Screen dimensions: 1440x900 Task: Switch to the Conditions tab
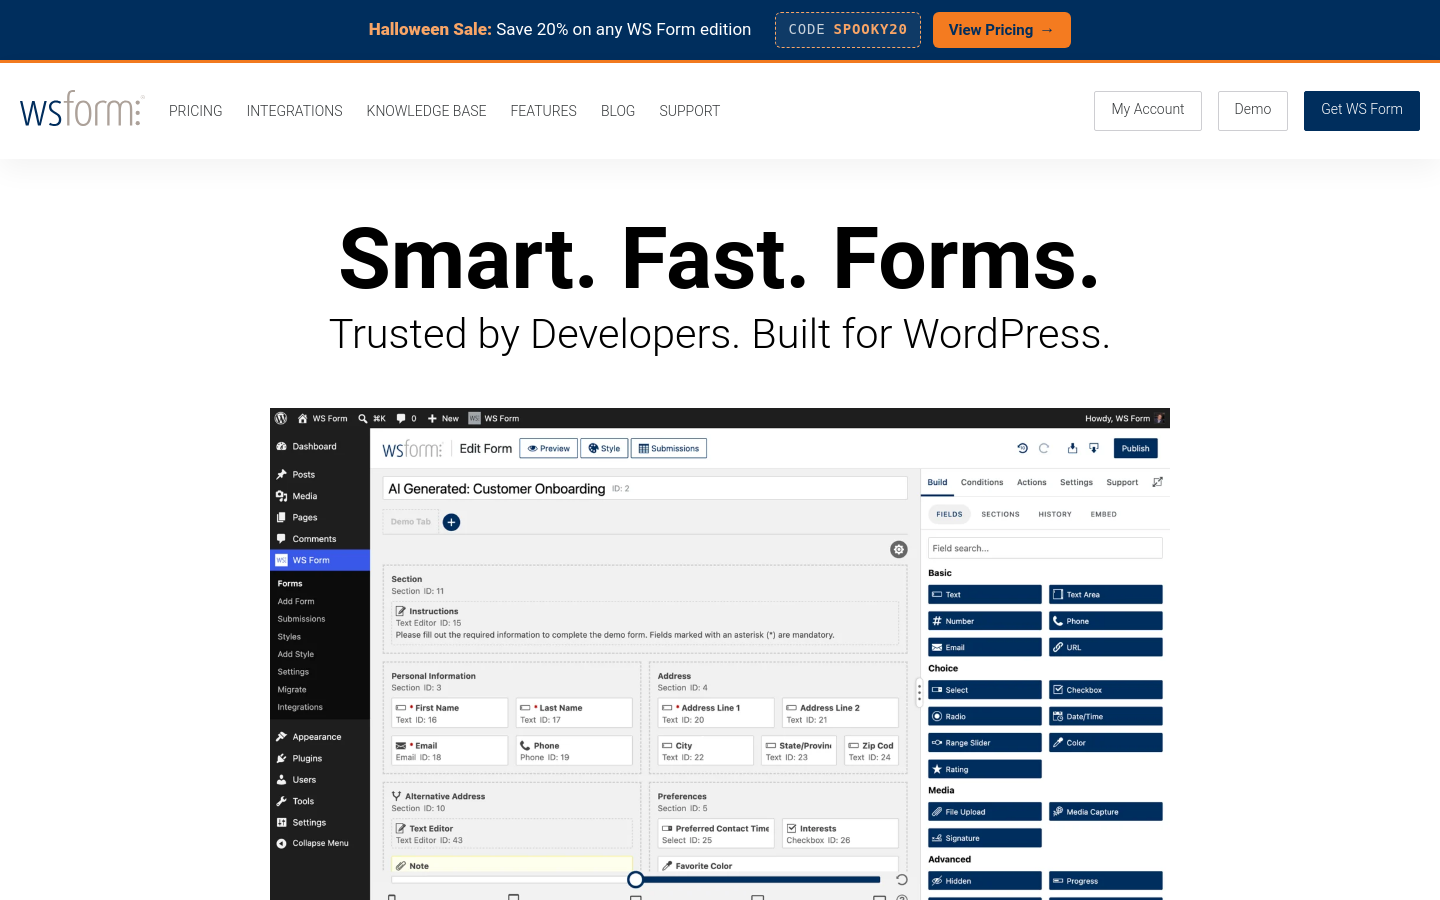pyautogui.click(x=982, y=482)
